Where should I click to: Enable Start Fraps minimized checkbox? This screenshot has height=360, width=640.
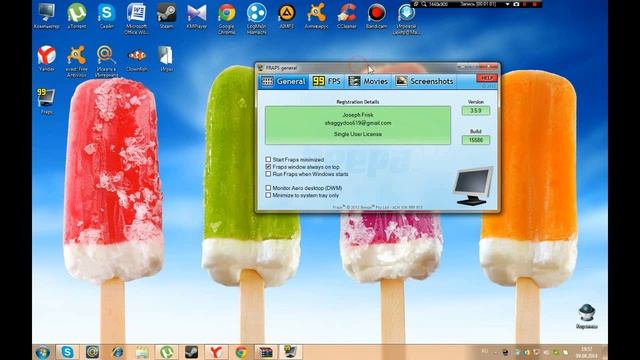pos(268,160)
